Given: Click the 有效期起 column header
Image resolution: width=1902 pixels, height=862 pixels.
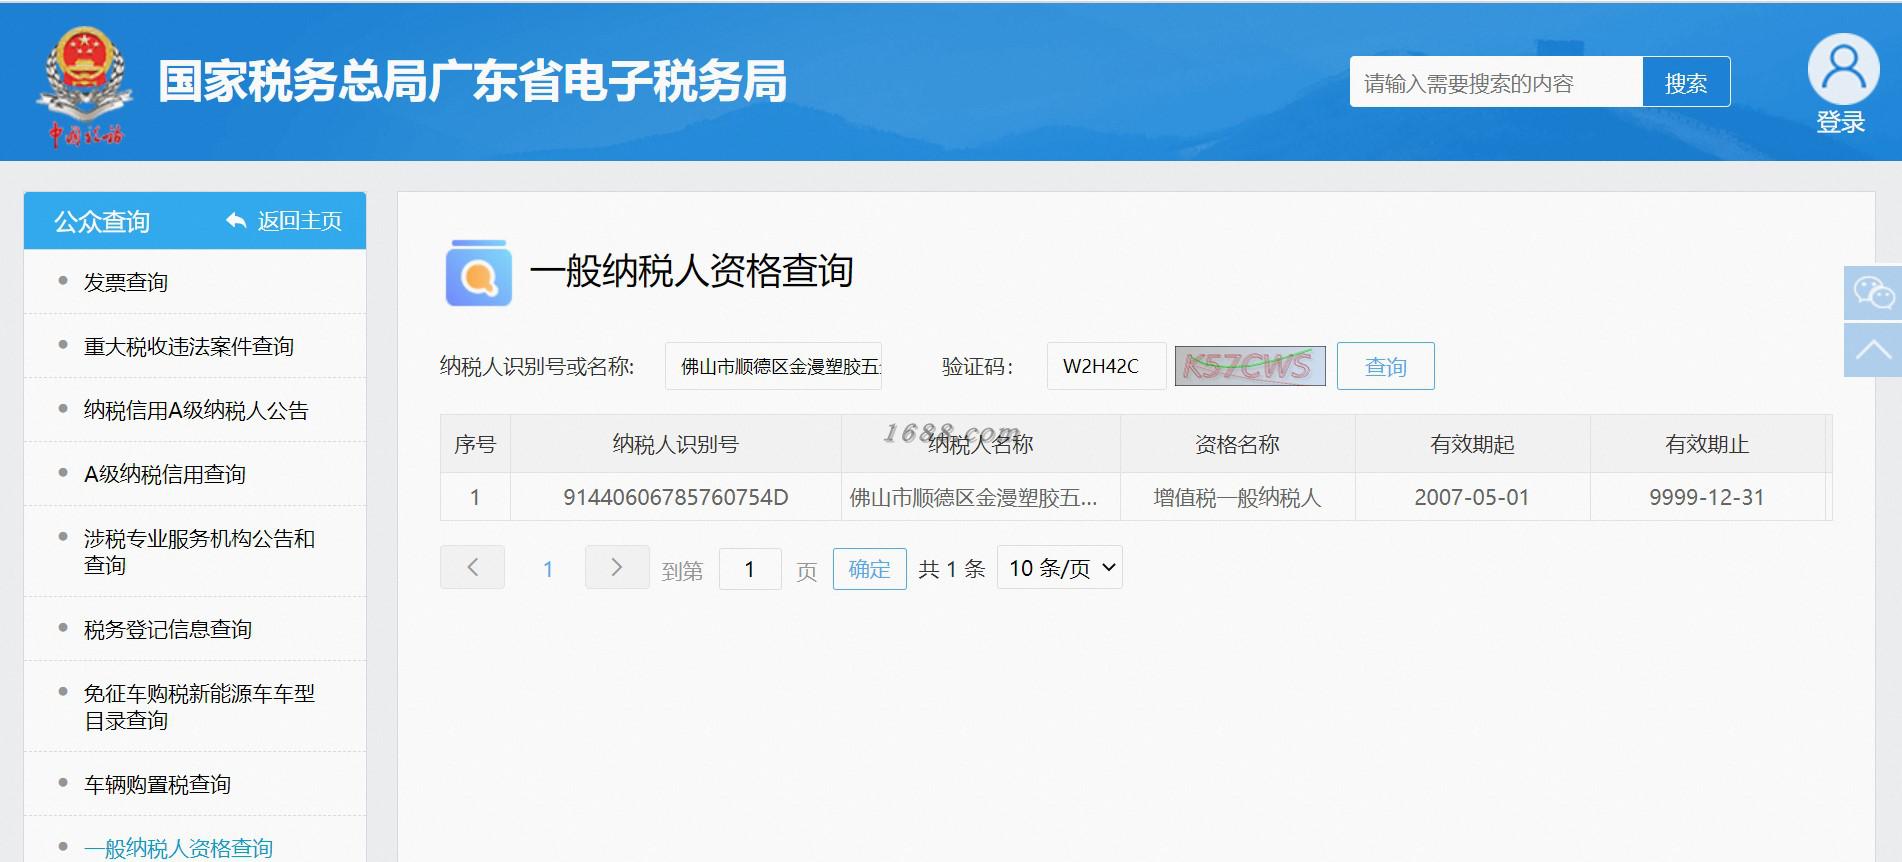Looking at the screenshot, I should click(1472, 444).
